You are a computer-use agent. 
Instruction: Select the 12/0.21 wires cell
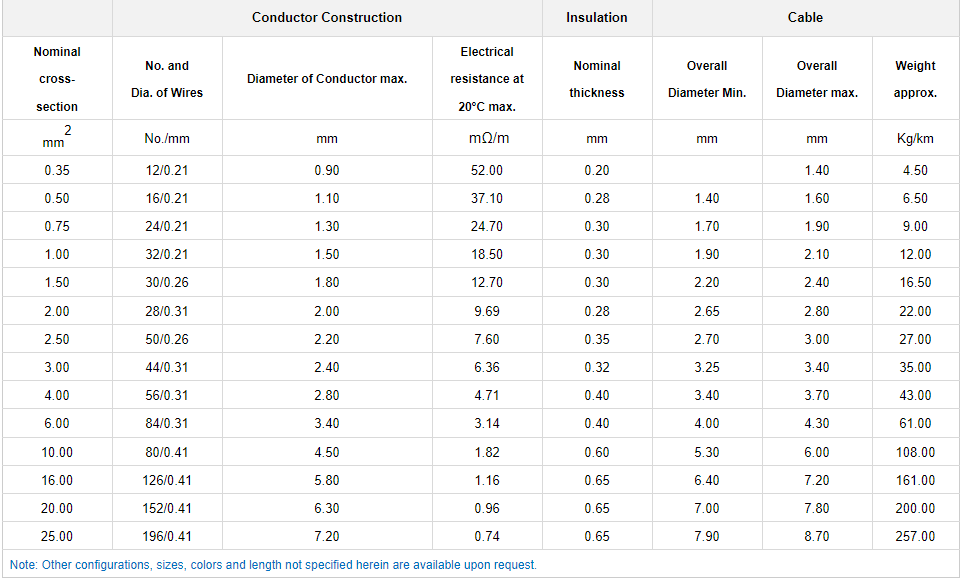pyautogui.click(x=167, y=171)
